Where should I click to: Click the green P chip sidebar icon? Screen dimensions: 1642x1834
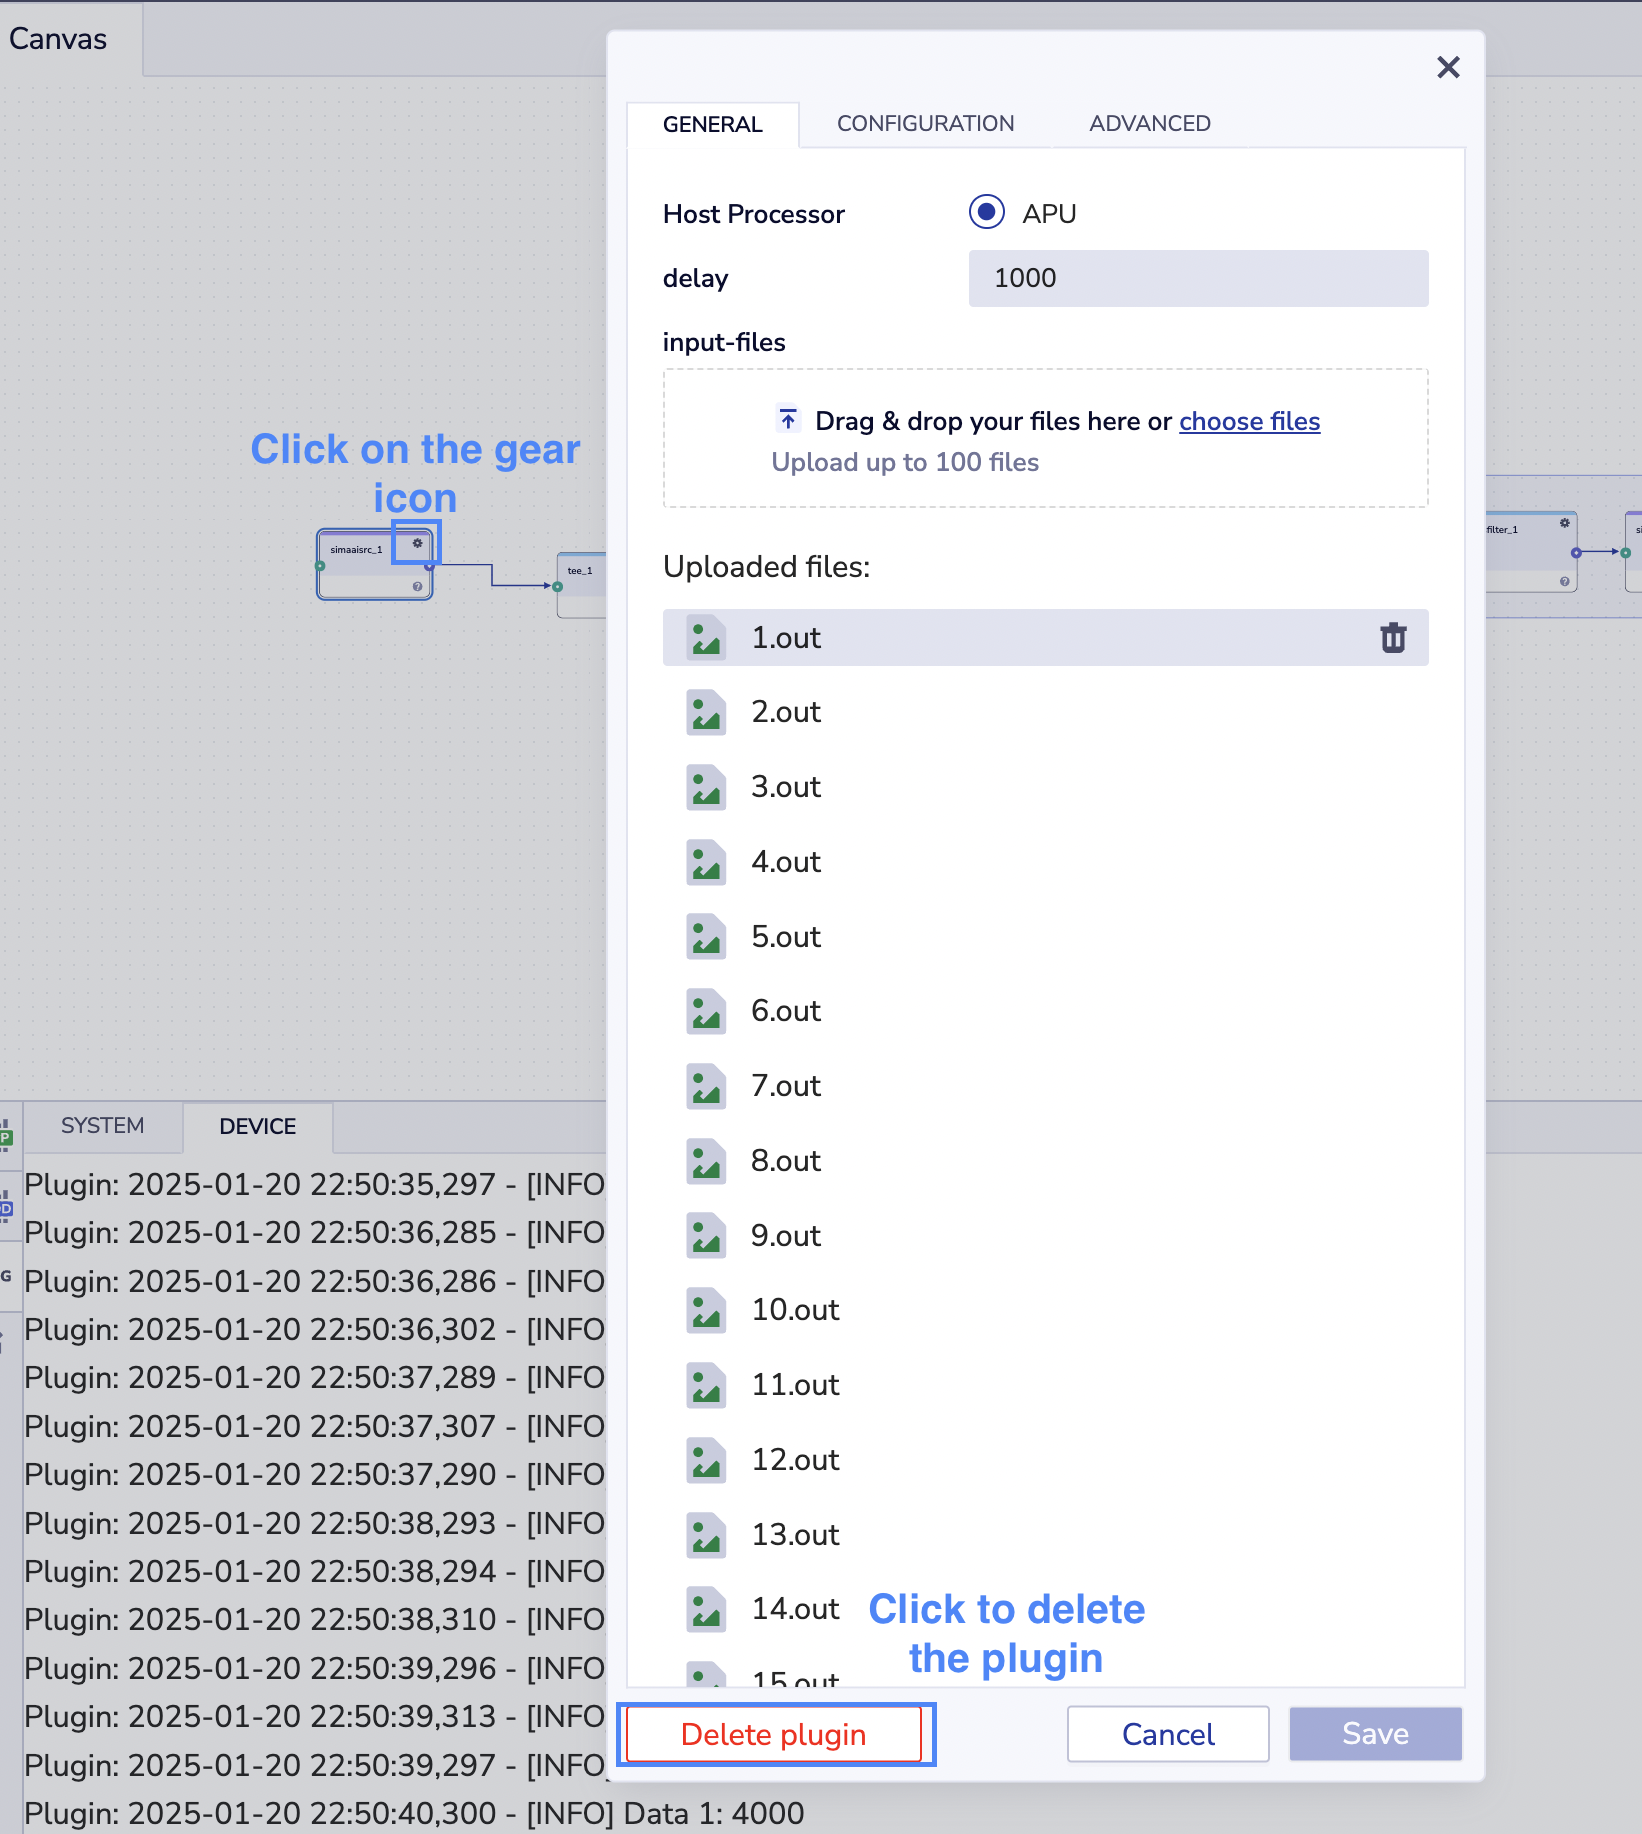(6, 1137)
